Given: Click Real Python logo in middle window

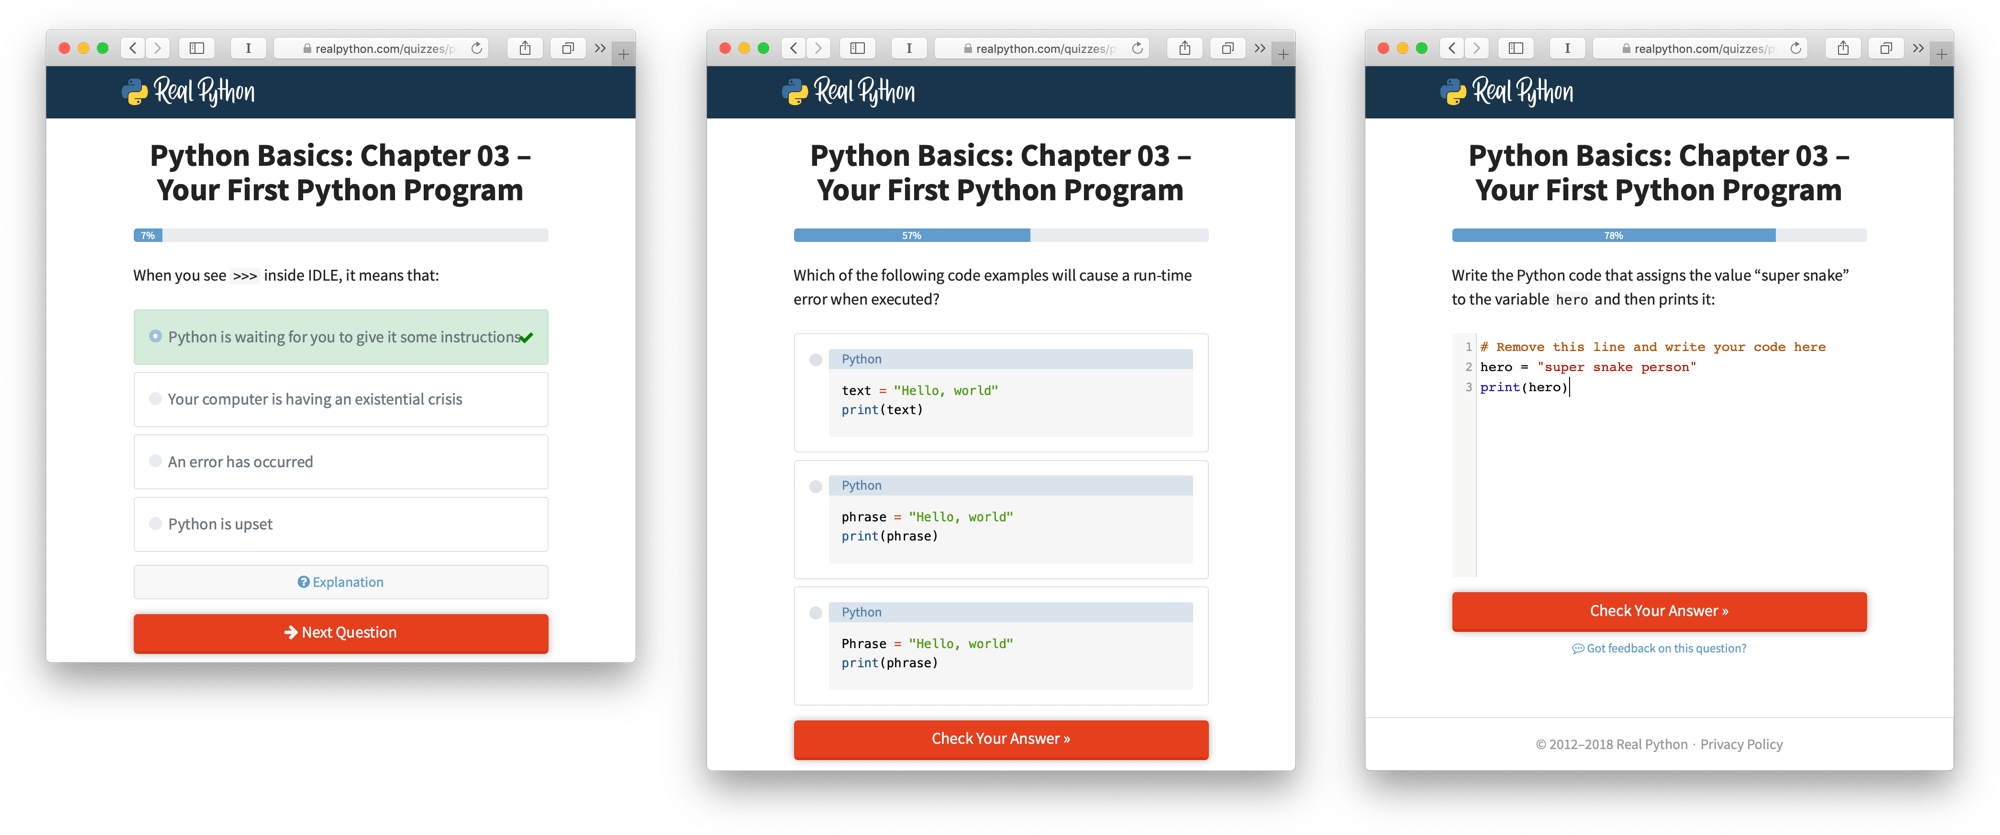Looking at the screenshot, I should coord(848,92).
